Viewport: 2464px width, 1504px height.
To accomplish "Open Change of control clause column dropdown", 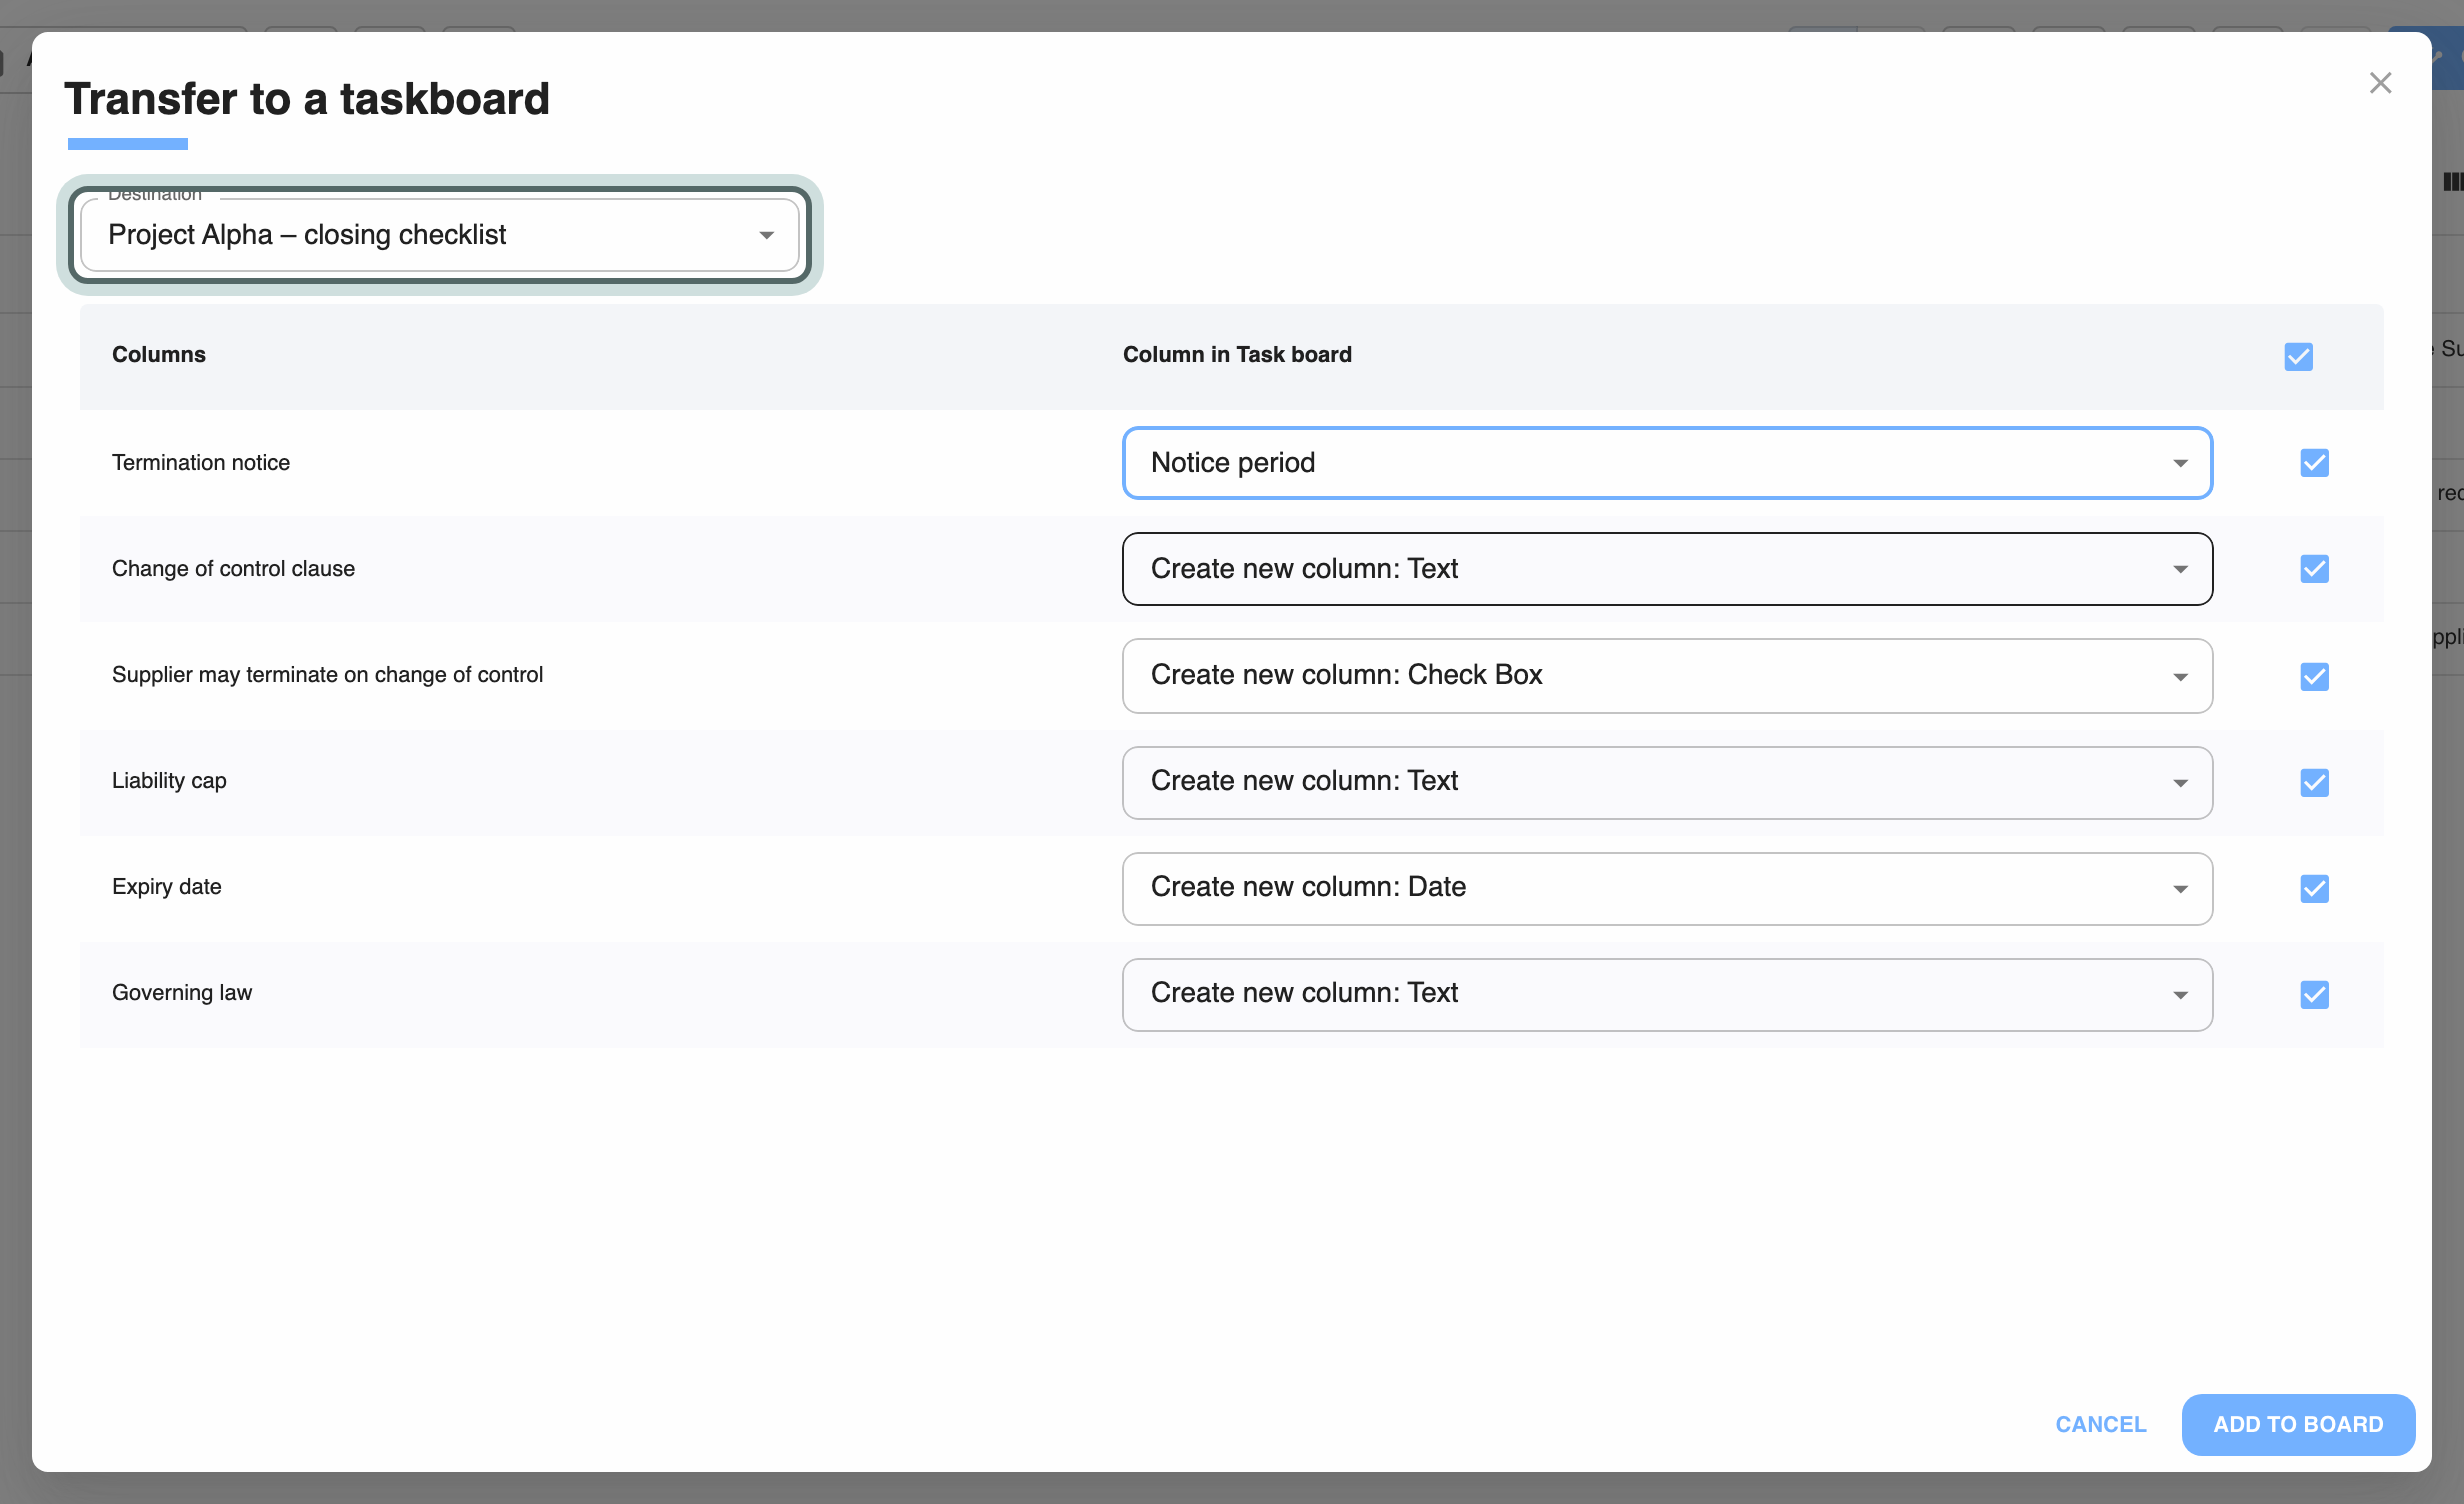I will pos(1667,569).
